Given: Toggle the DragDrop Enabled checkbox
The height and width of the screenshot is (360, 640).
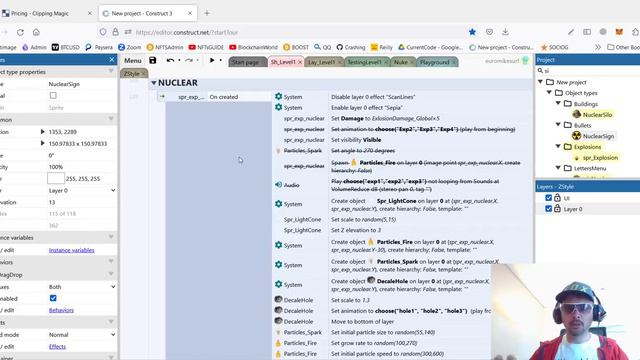Looking at the screenshot, I should point(53,298).
